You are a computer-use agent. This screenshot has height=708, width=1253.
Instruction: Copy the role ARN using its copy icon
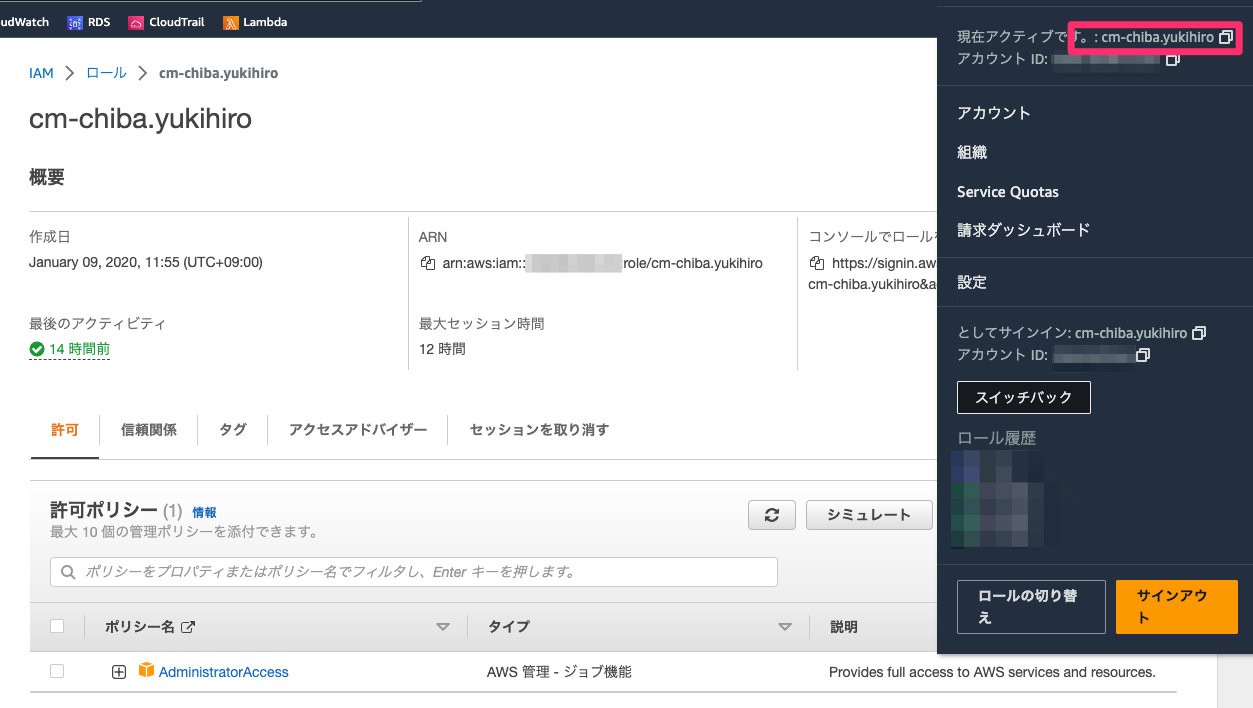click(x=428, y=262)
